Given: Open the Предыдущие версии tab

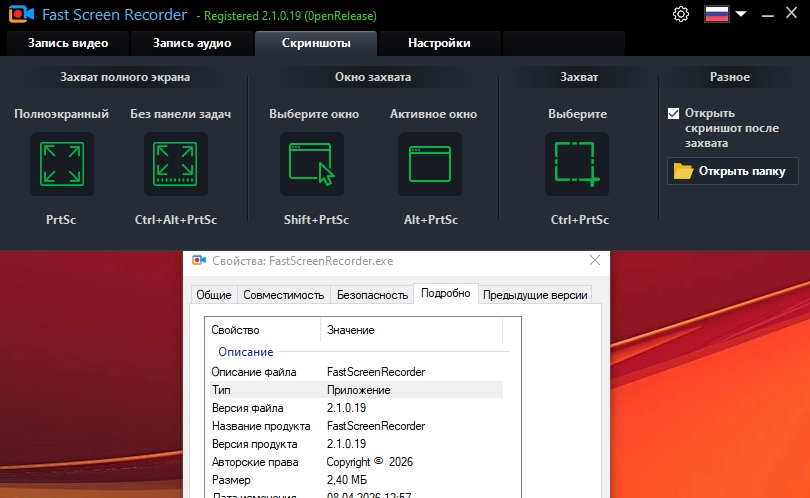Looking at the screenshot, I should coord(535,295).
